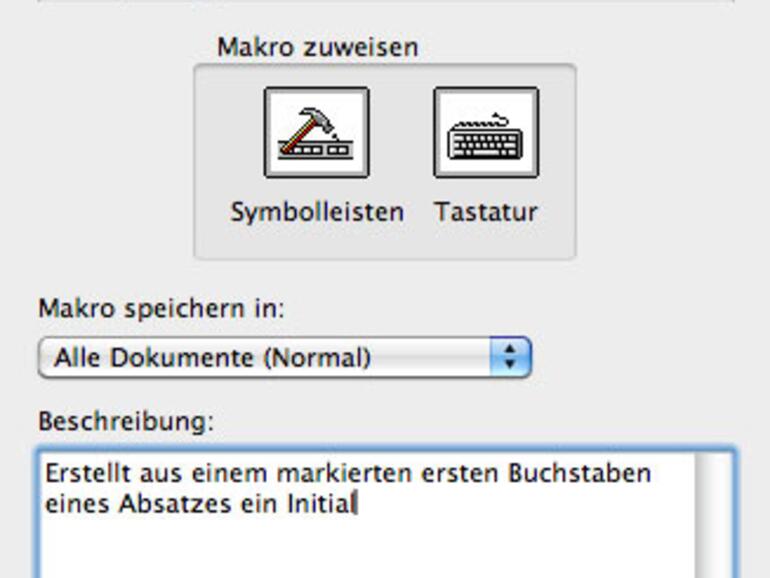Click the Symbolleisten label text
Image resolution: width=770 pixels, height=578 pixels.
317,212
